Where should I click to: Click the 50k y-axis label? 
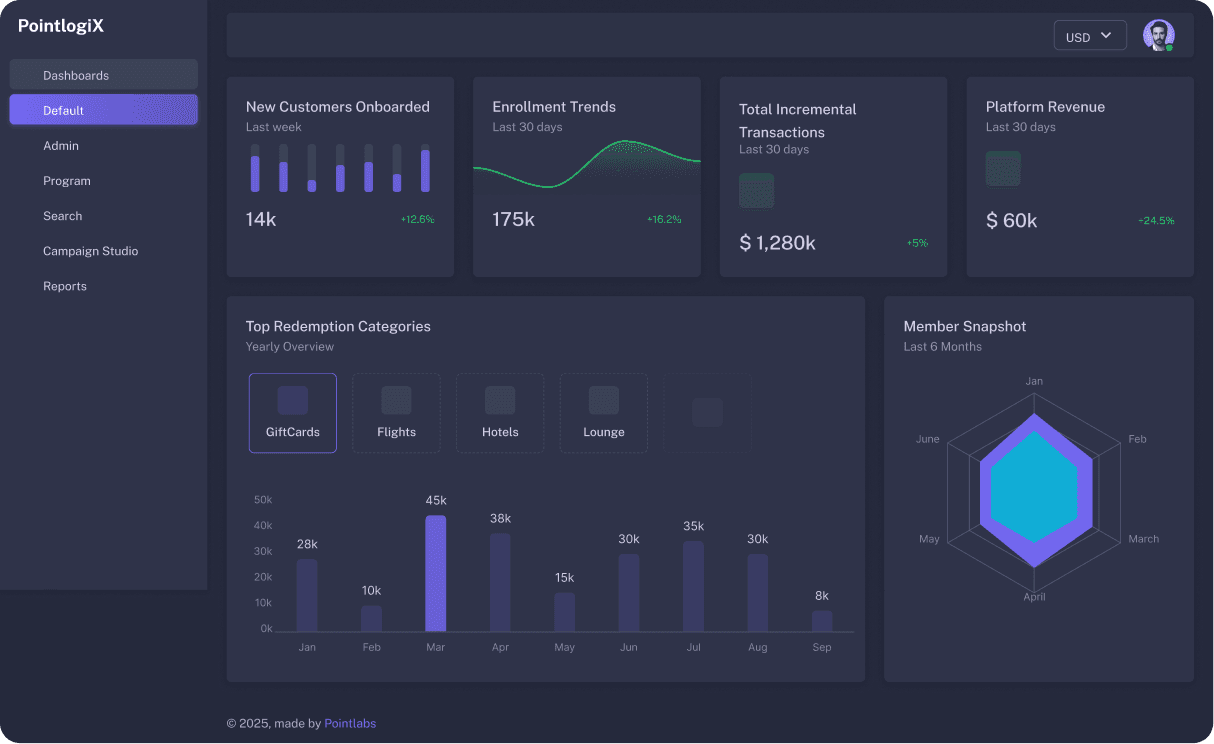pyautogui.click(x=263, y=499)
